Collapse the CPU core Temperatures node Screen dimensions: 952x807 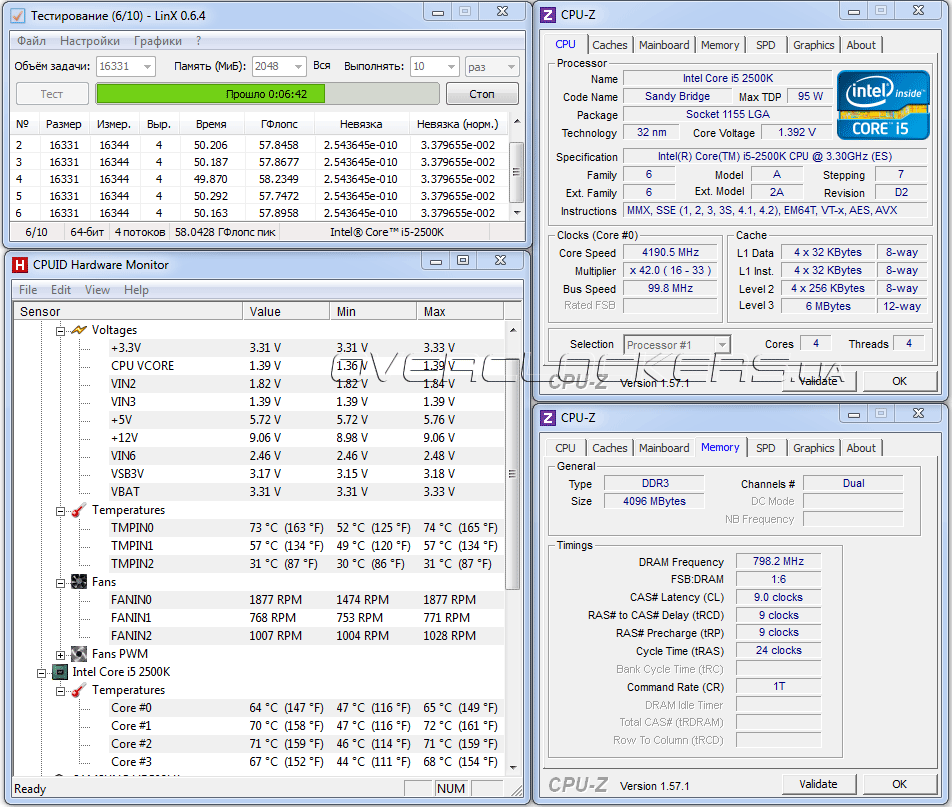click(60, 691)
